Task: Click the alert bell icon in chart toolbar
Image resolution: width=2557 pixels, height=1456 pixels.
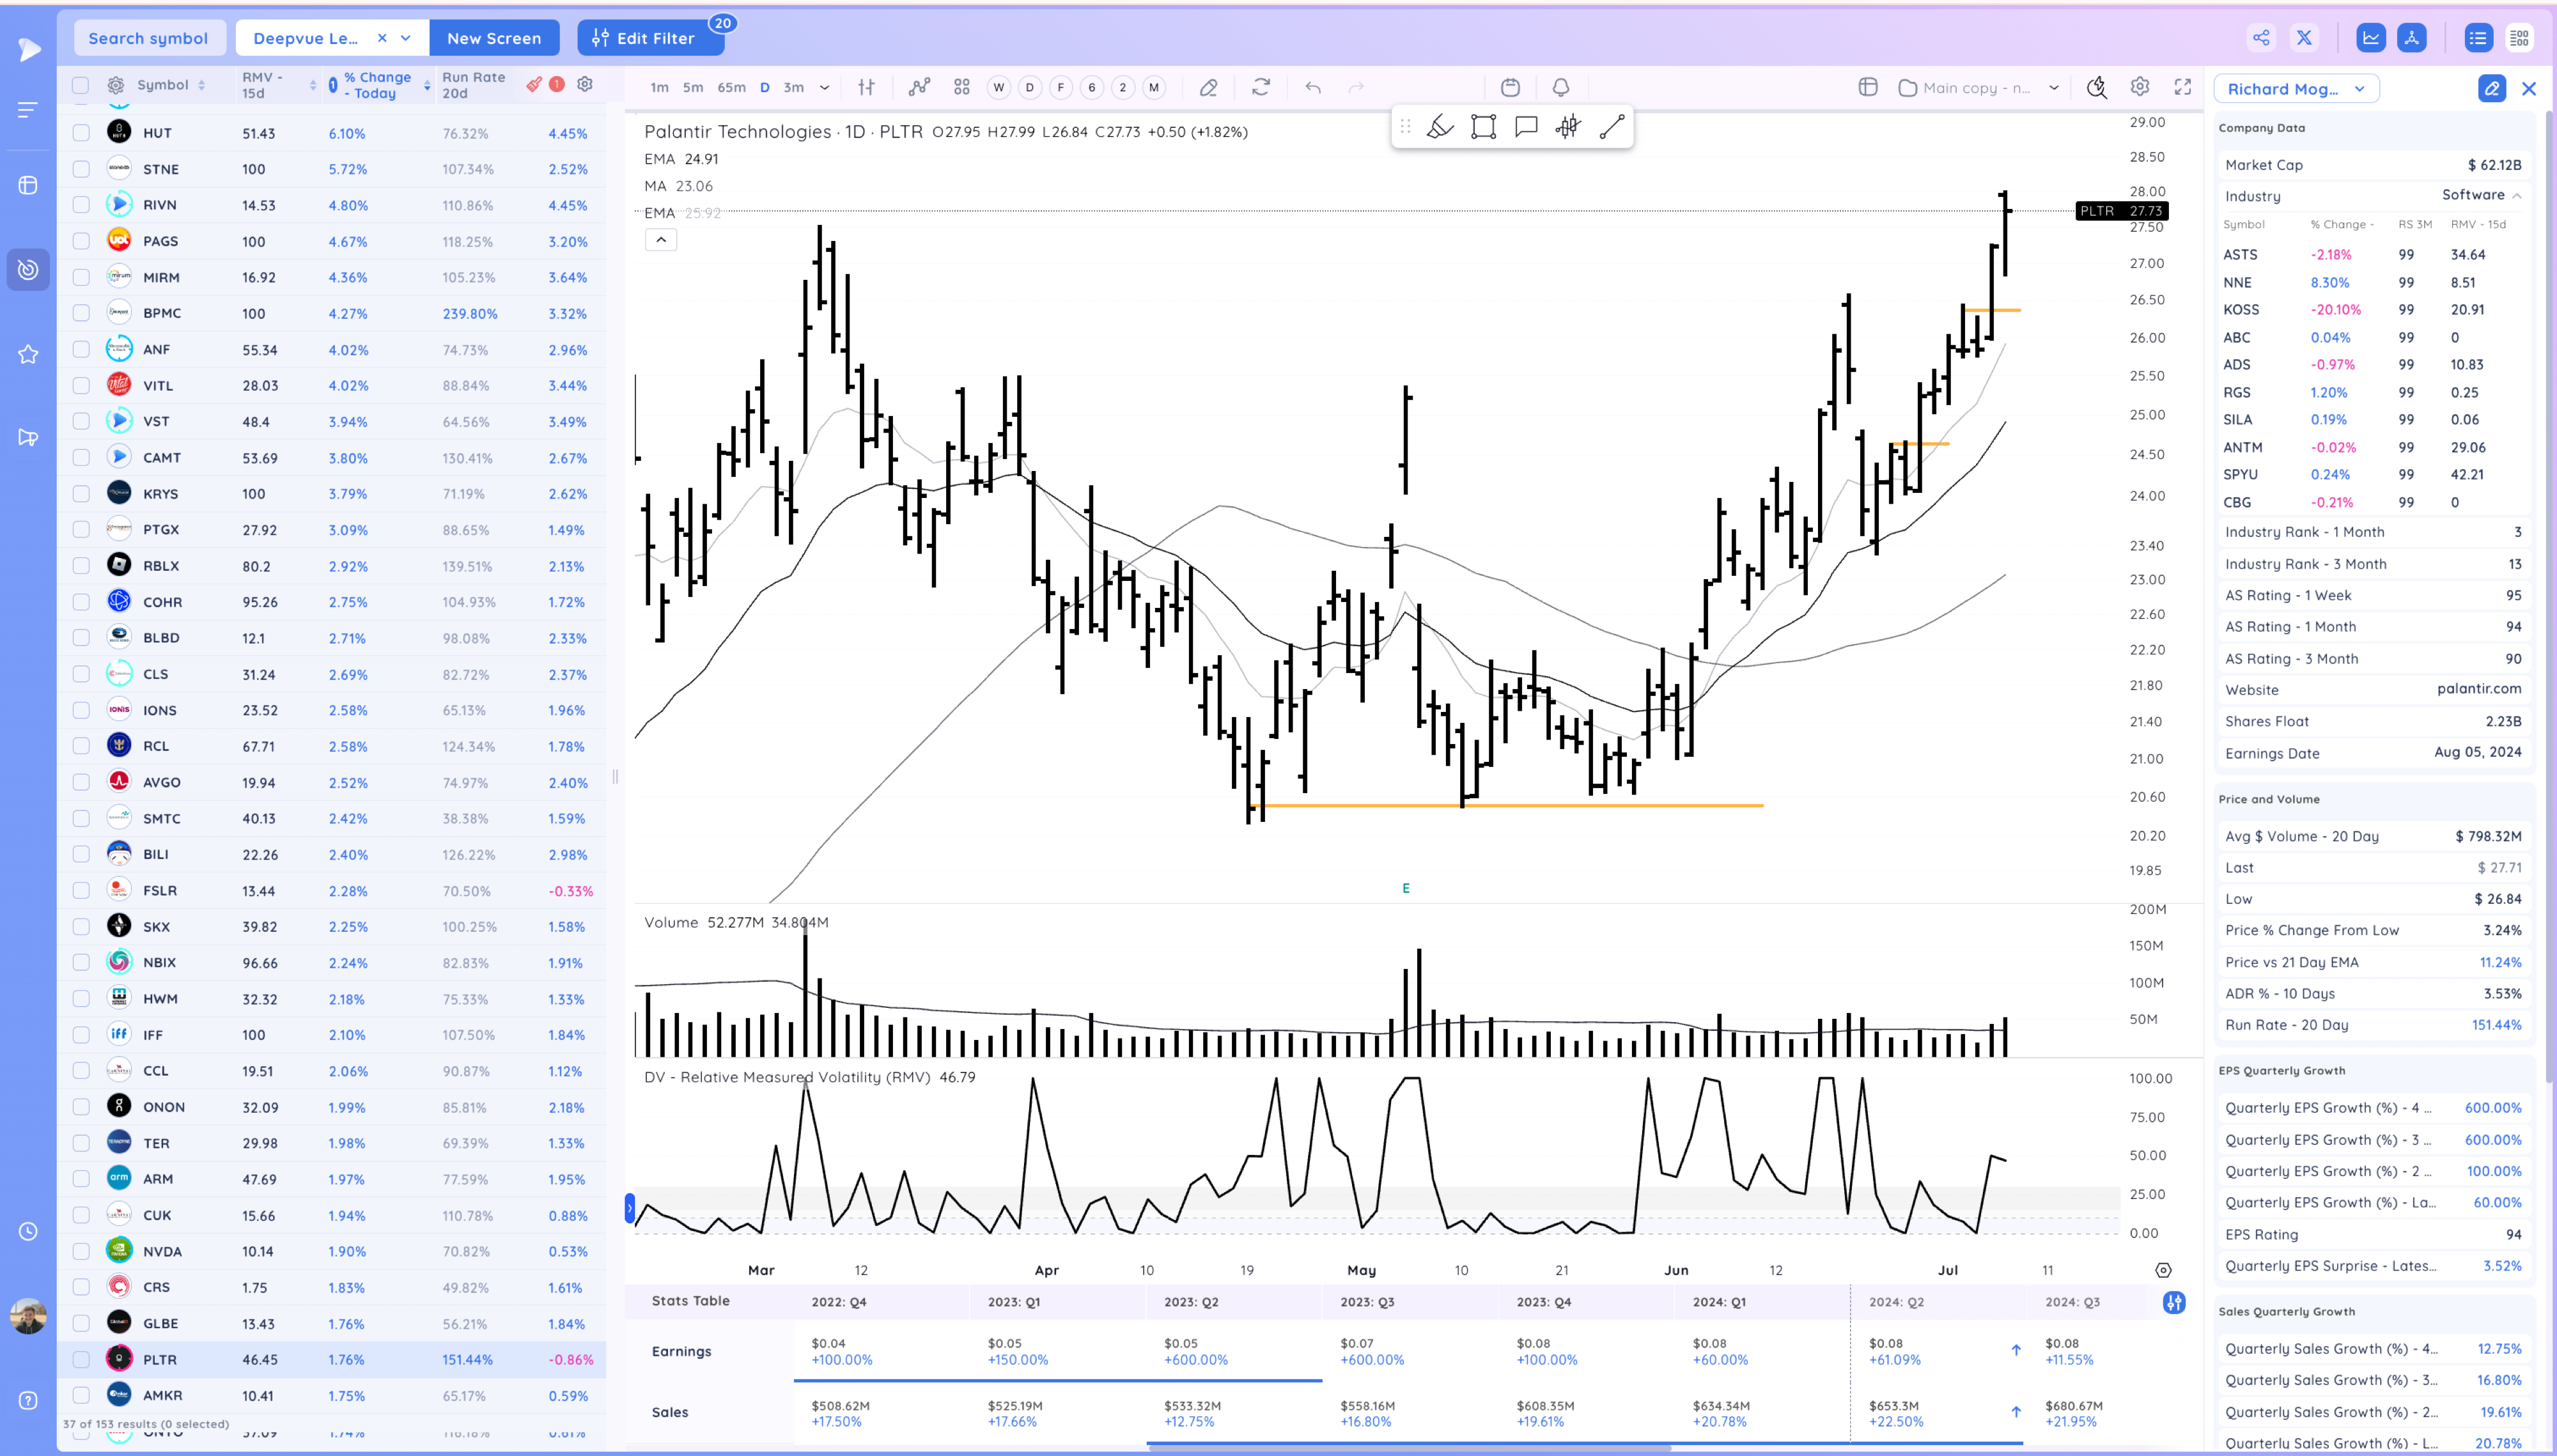Action: click(x=1560, y=88)
